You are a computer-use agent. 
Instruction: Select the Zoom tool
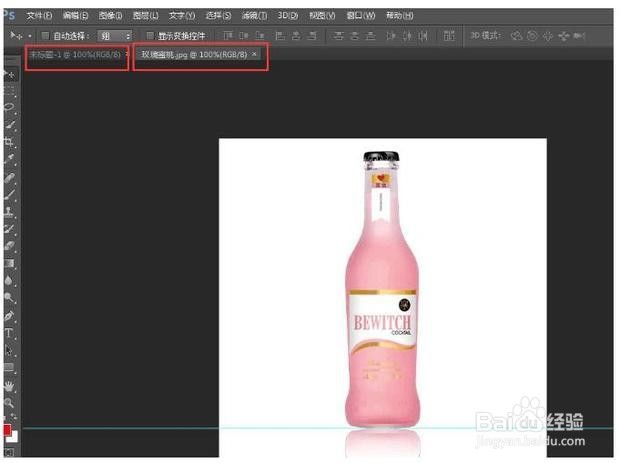point(9,403)
